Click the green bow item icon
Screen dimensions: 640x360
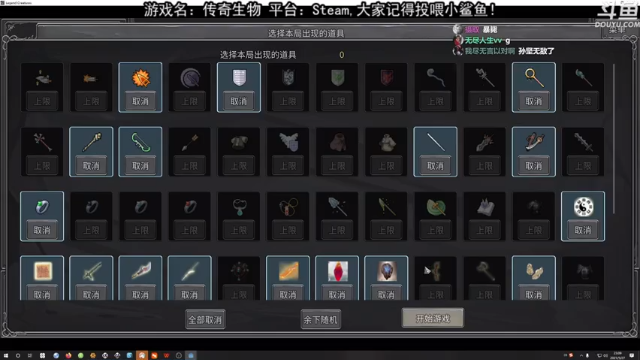140,142
